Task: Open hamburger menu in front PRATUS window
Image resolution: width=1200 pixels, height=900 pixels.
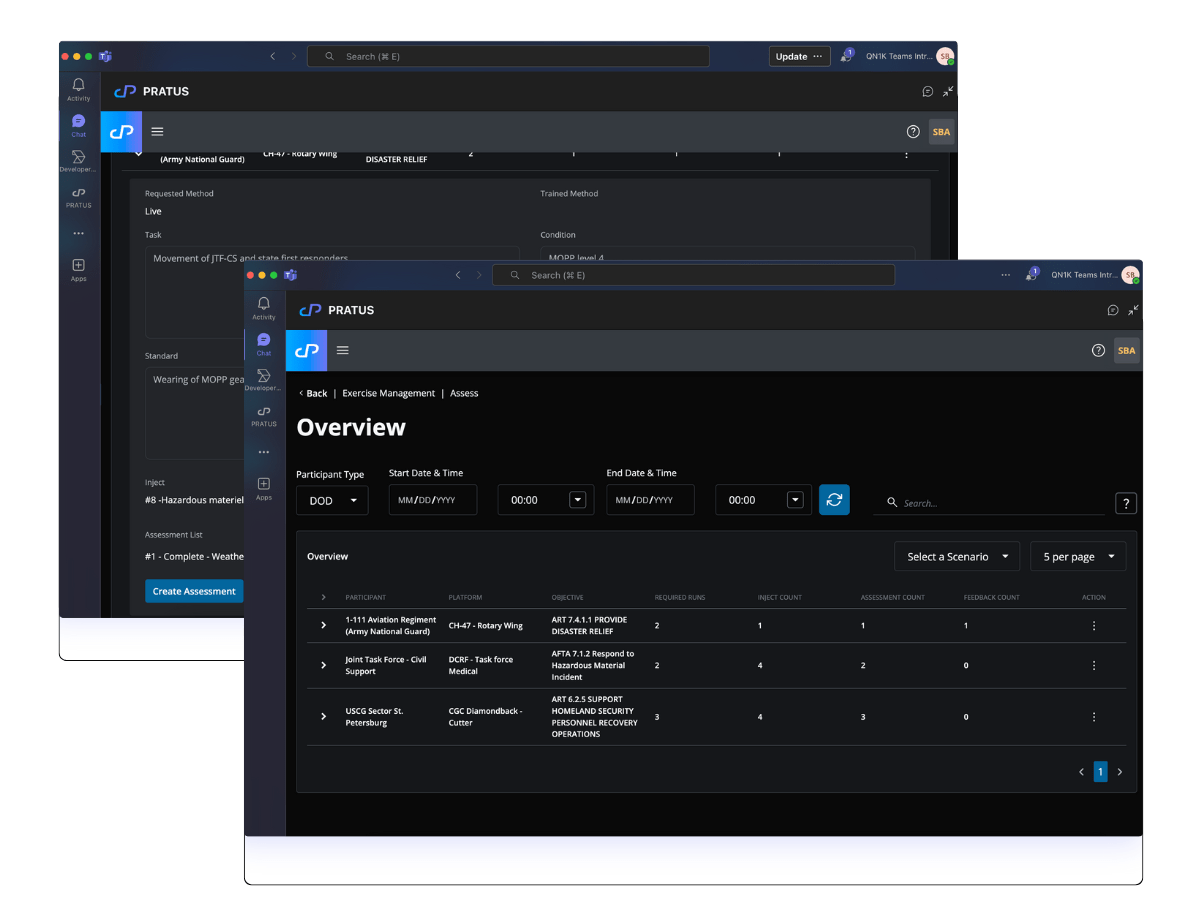Action: [343, 350]
